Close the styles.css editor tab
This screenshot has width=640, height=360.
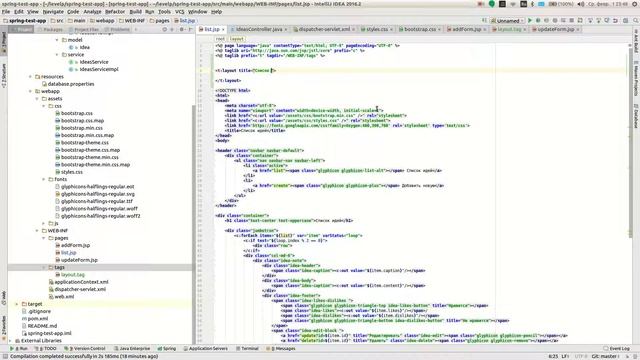pos(391,30)
